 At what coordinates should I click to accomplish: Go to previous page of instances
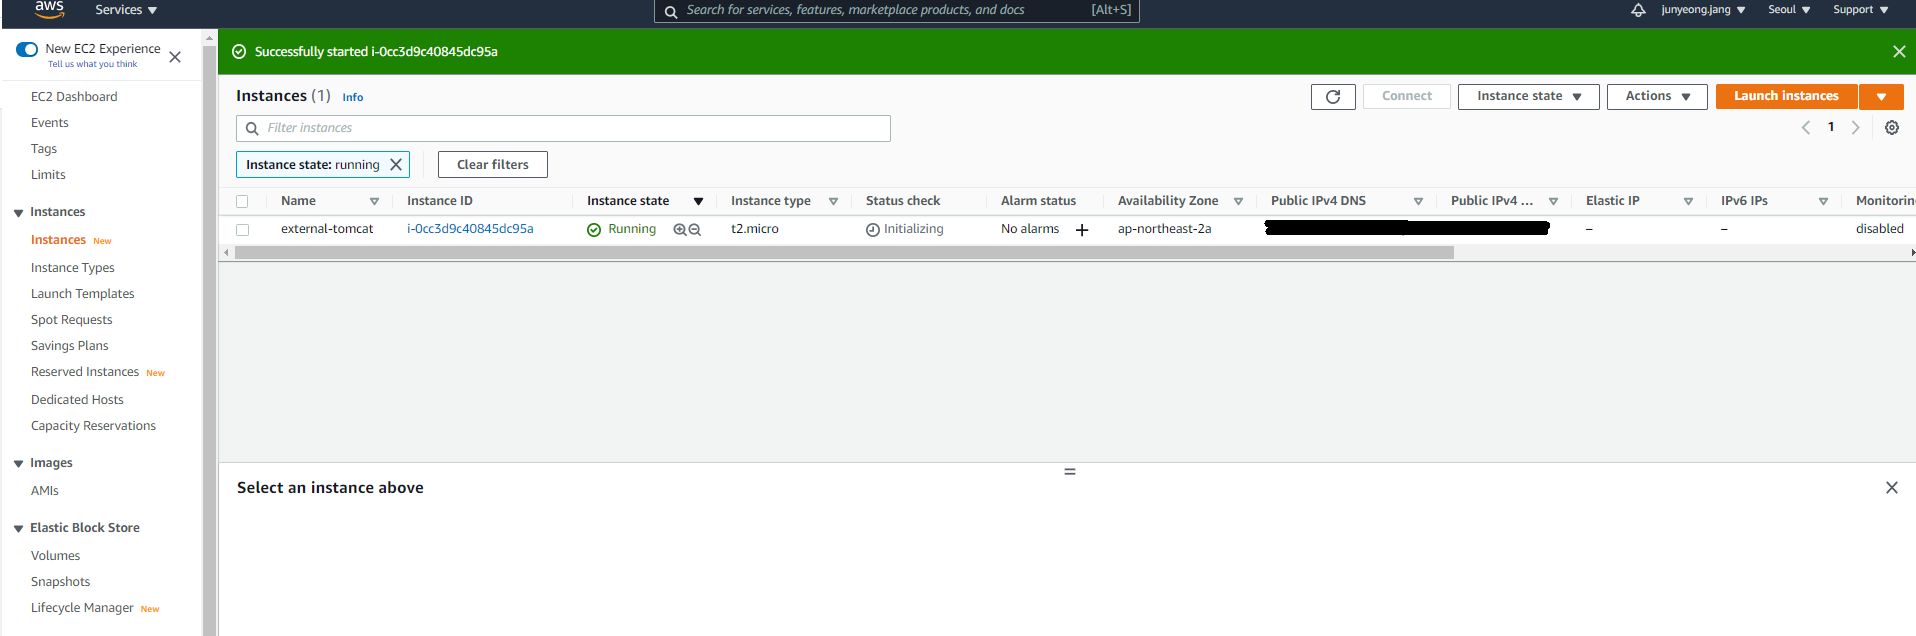pos(1806,127)
